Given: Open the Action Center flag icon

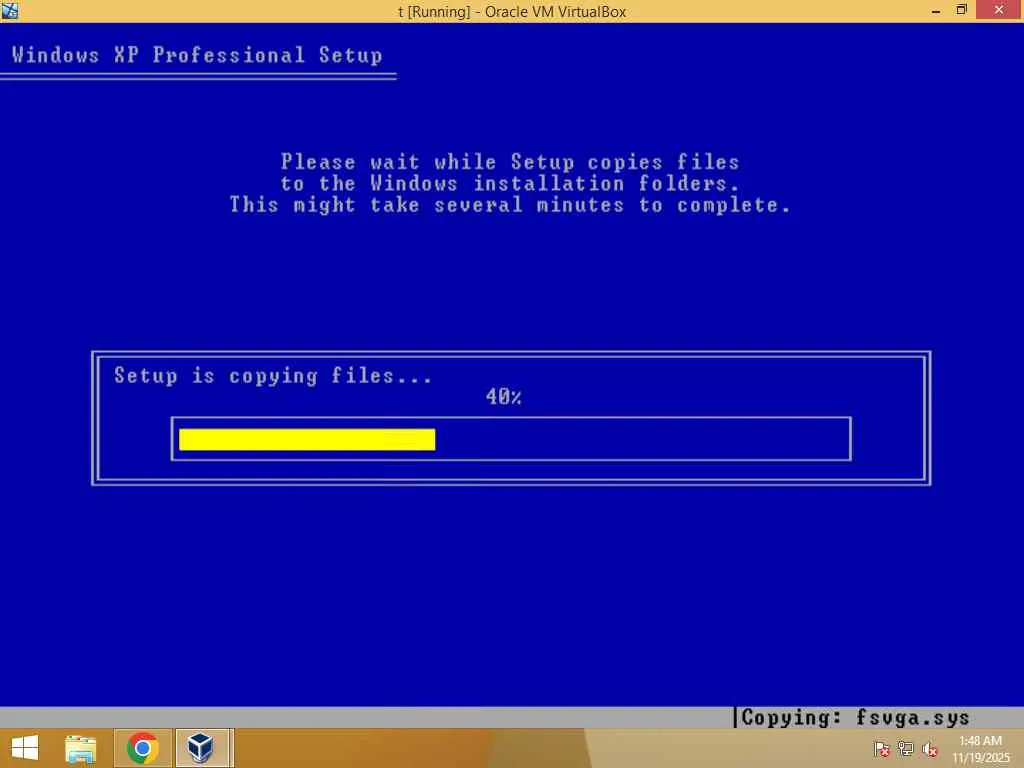Looking at the screenshot, I should (x=881, y=748).
